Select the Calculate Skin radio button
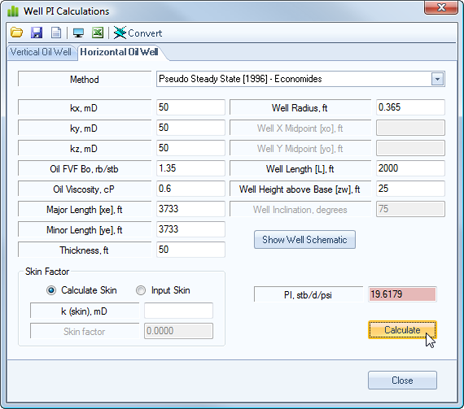This screenshot has height=409, width=464. pos(51,290)
